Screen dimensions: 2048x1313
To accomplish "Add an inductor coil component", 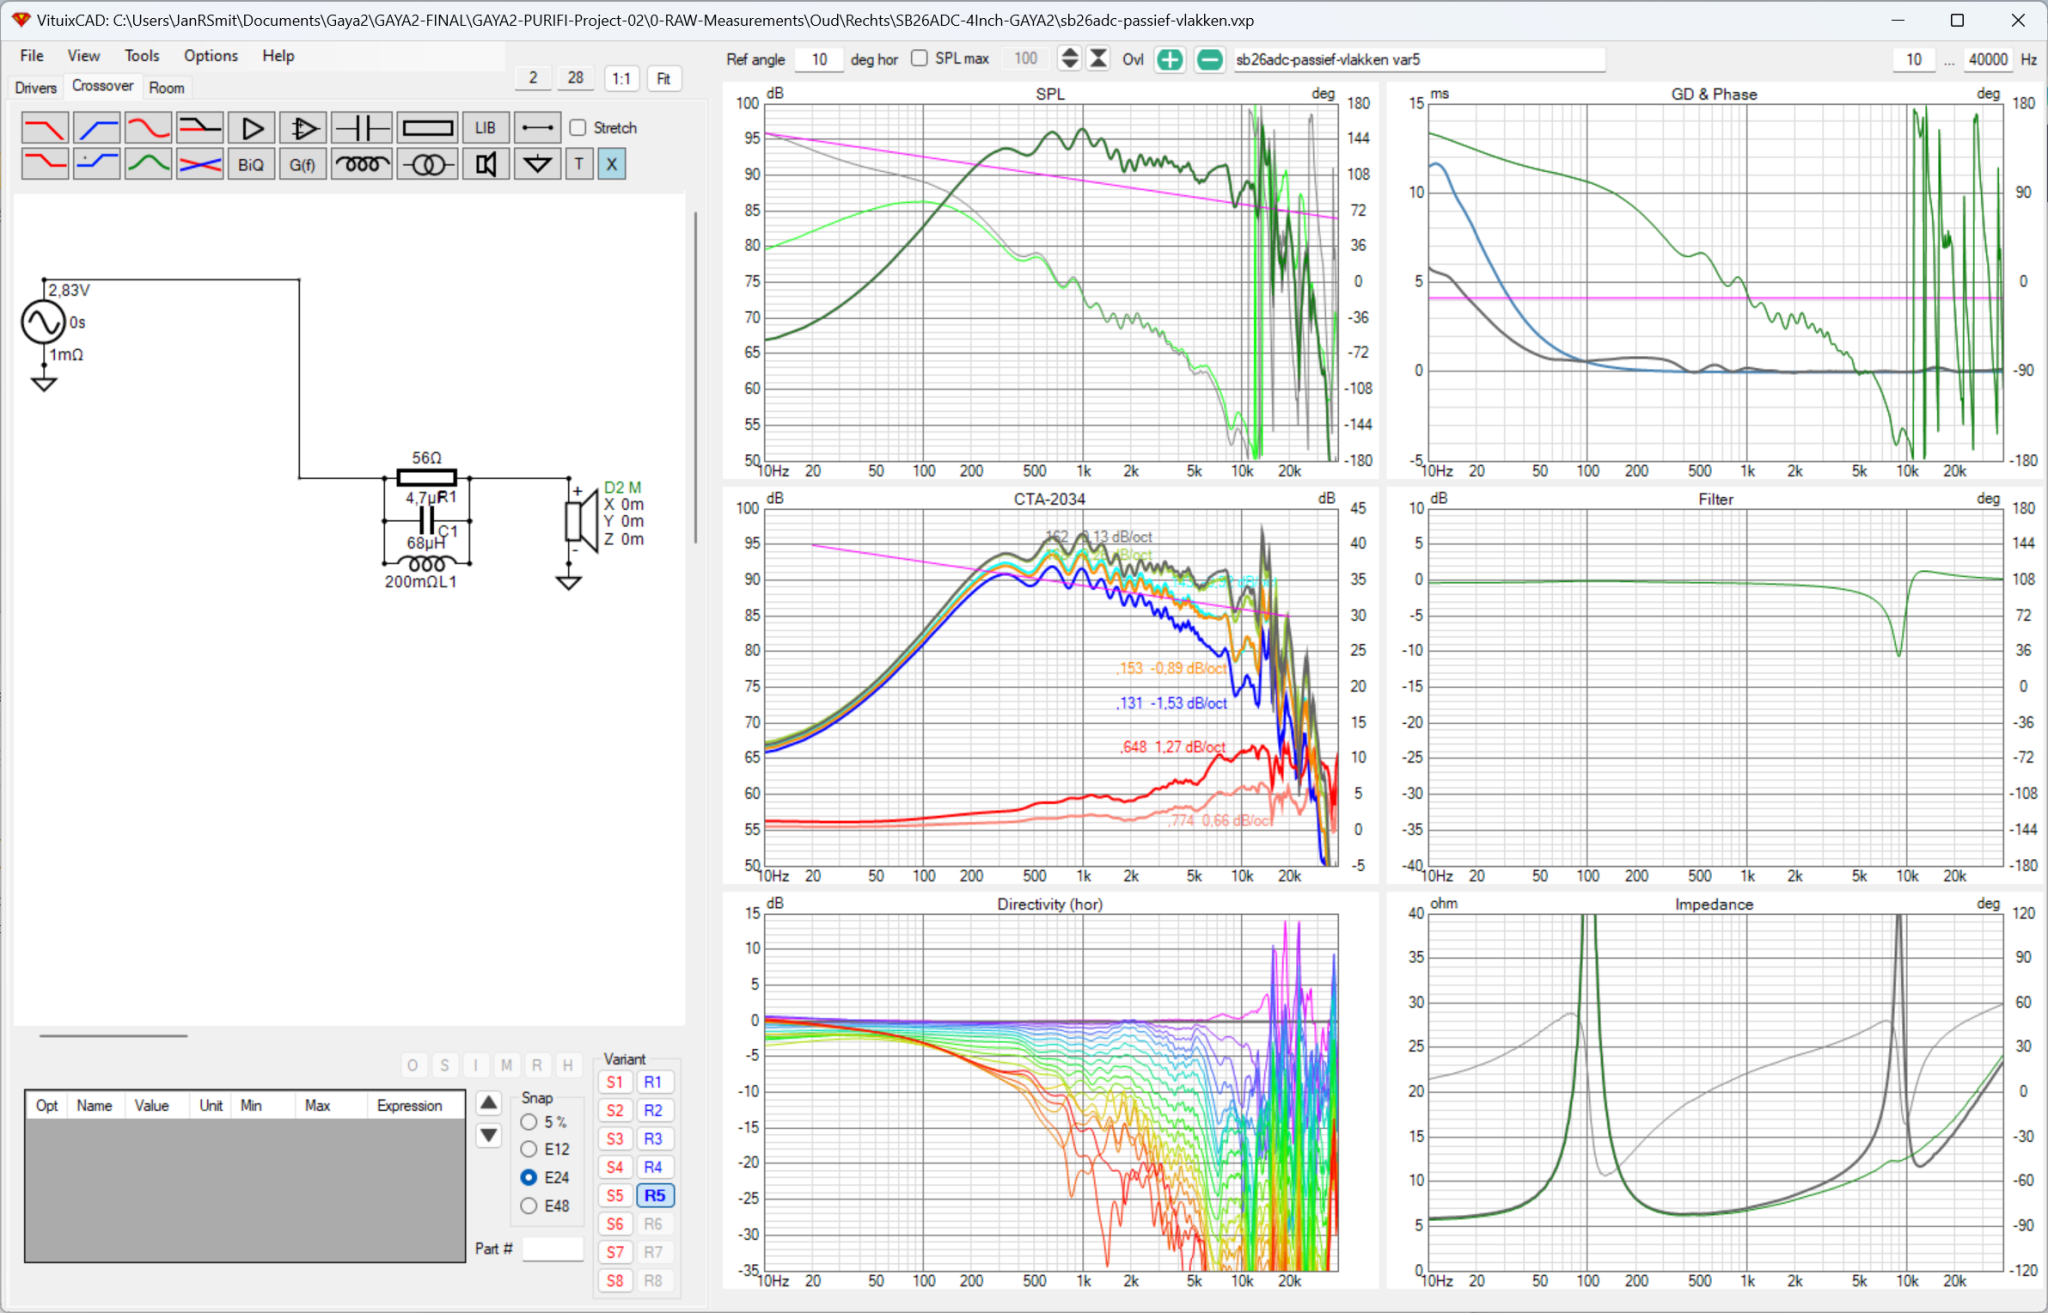I will pos(362,164).
